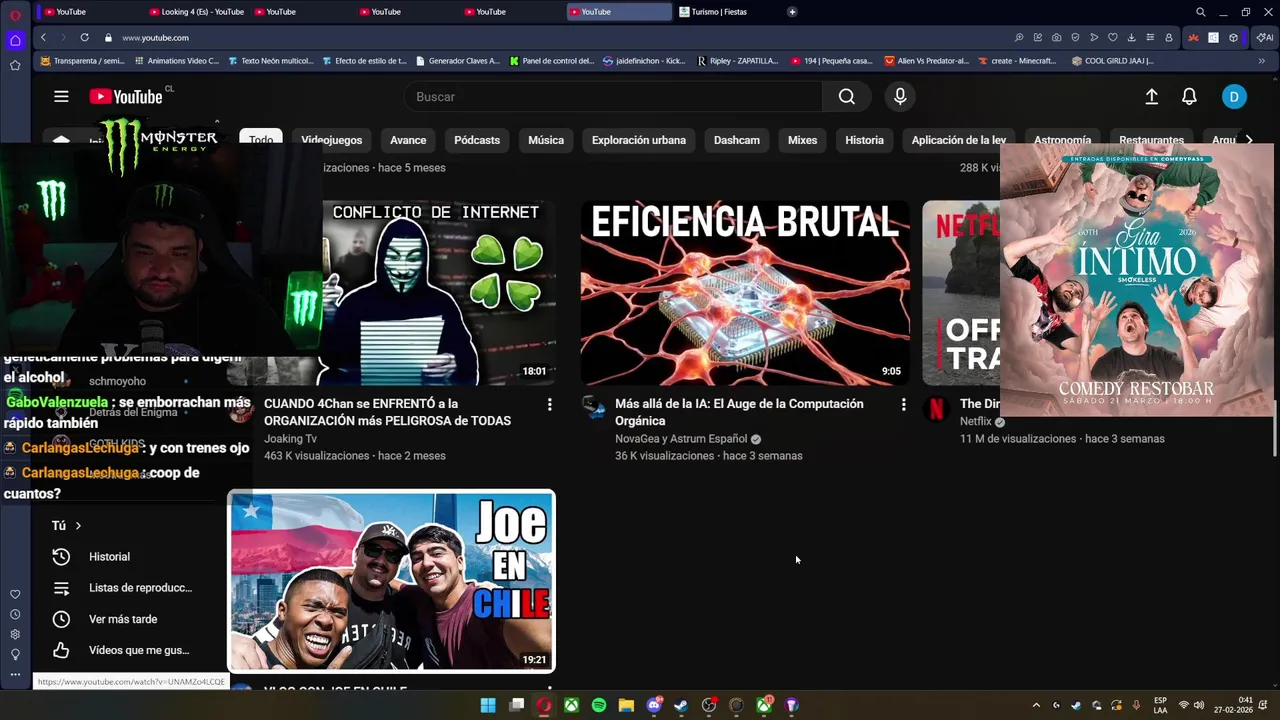The height and width of the screenshot is (720, 1280).
Task: Select the 'Avance' filter chip
Action: click(408, 140)
